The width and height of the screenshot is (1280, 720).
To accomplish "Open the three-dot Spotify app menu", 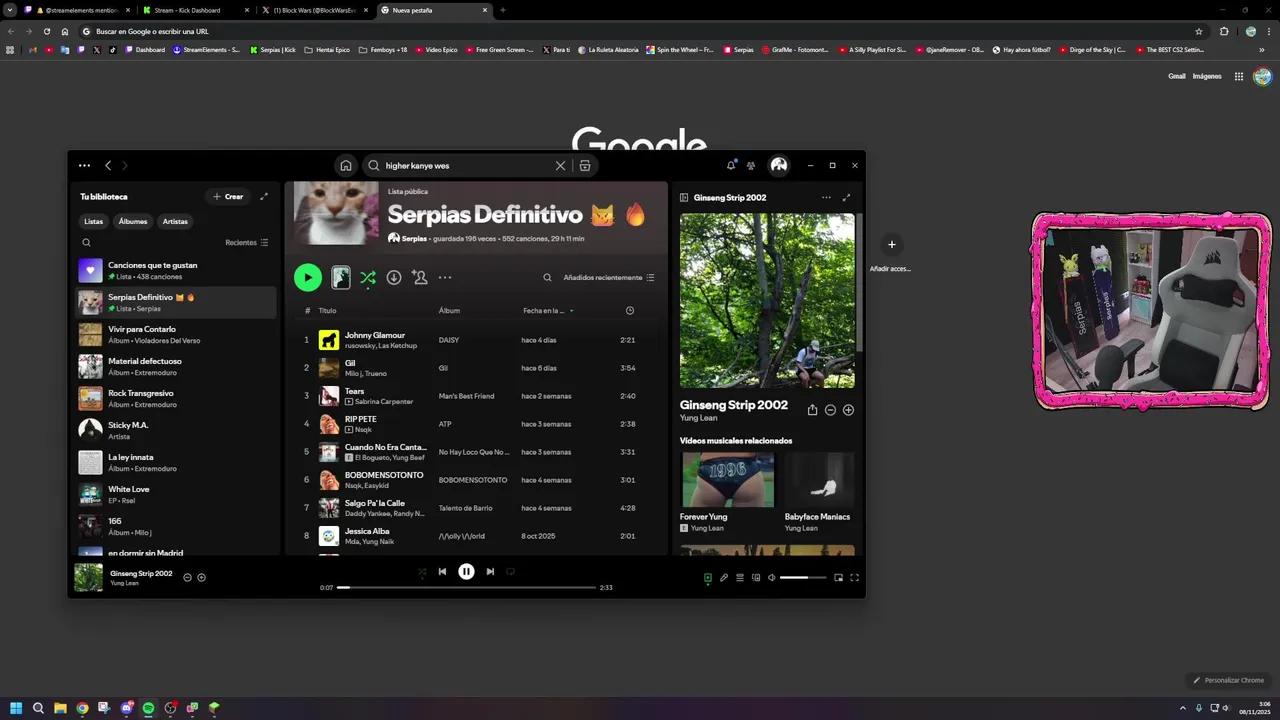I will tap(84, 166).
